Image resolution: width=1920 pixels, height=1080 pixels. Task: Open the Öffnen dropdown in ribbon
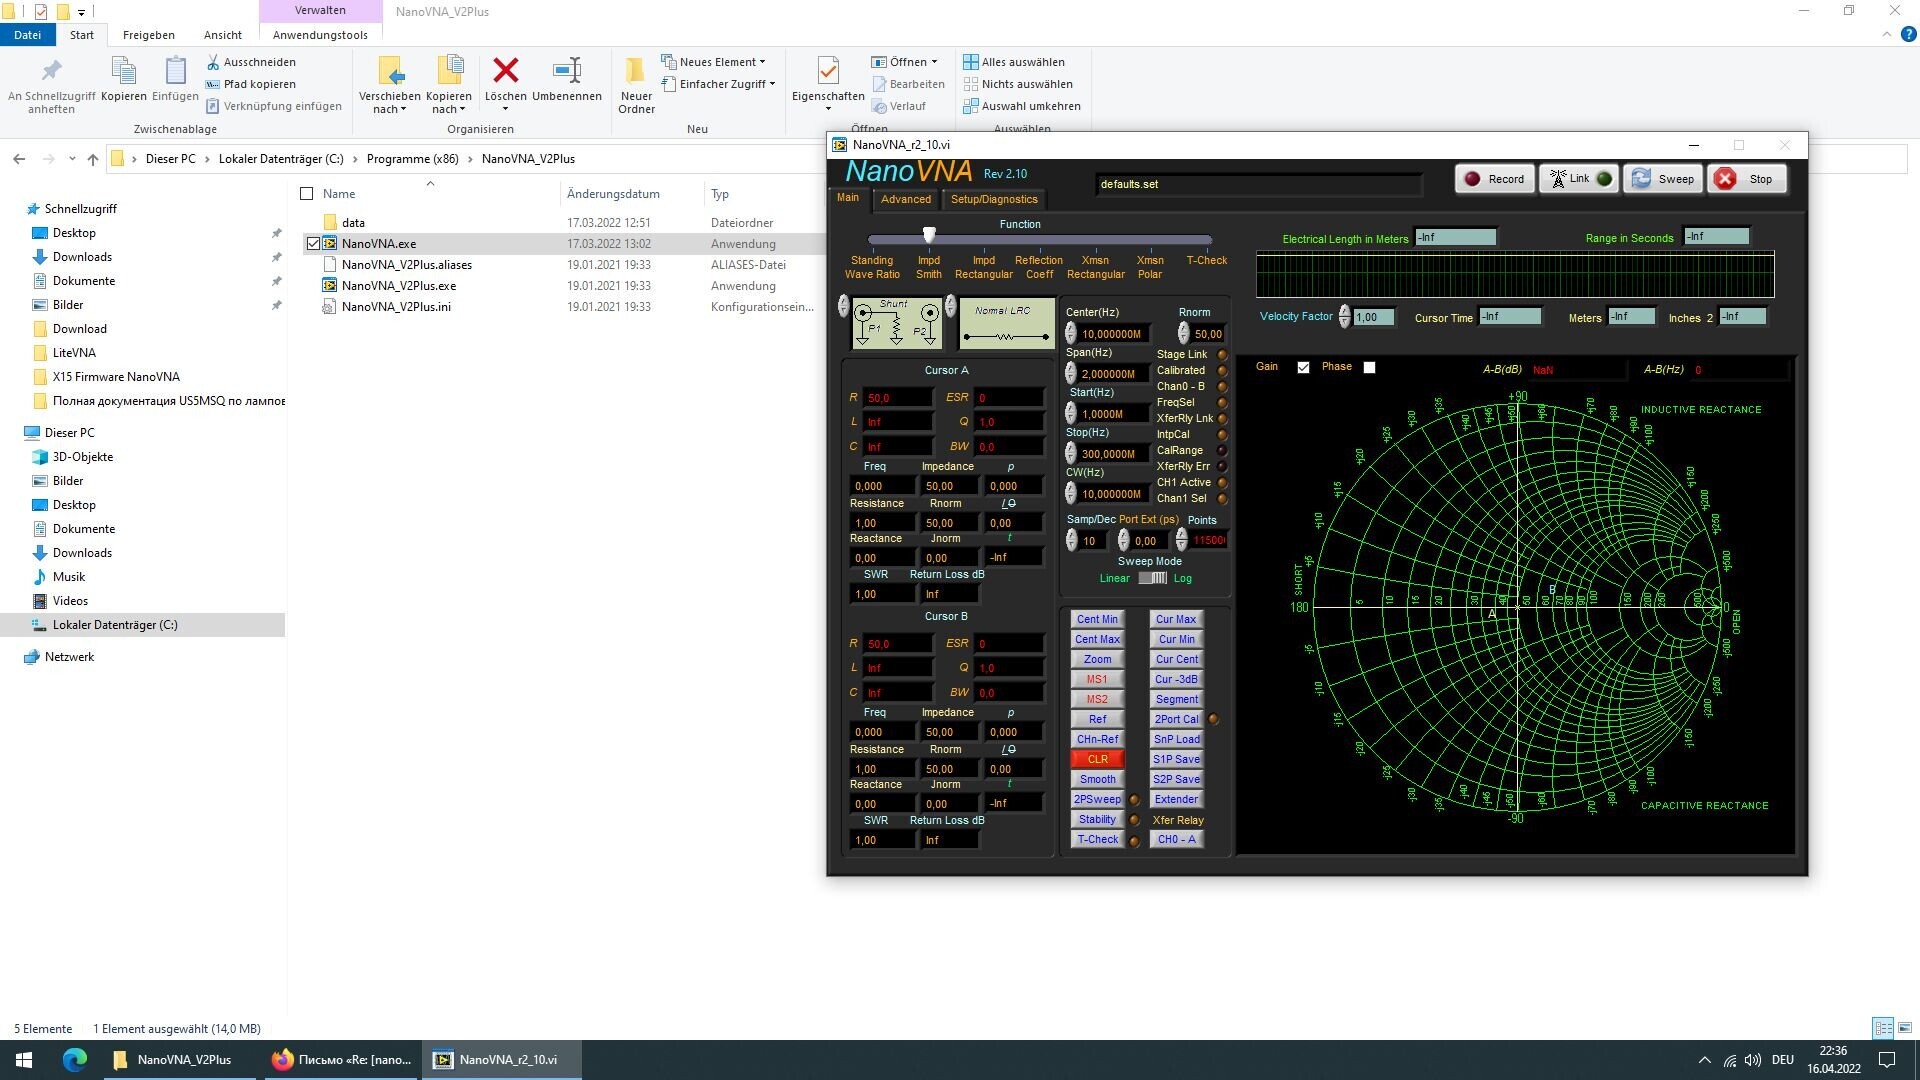point(905,62)
